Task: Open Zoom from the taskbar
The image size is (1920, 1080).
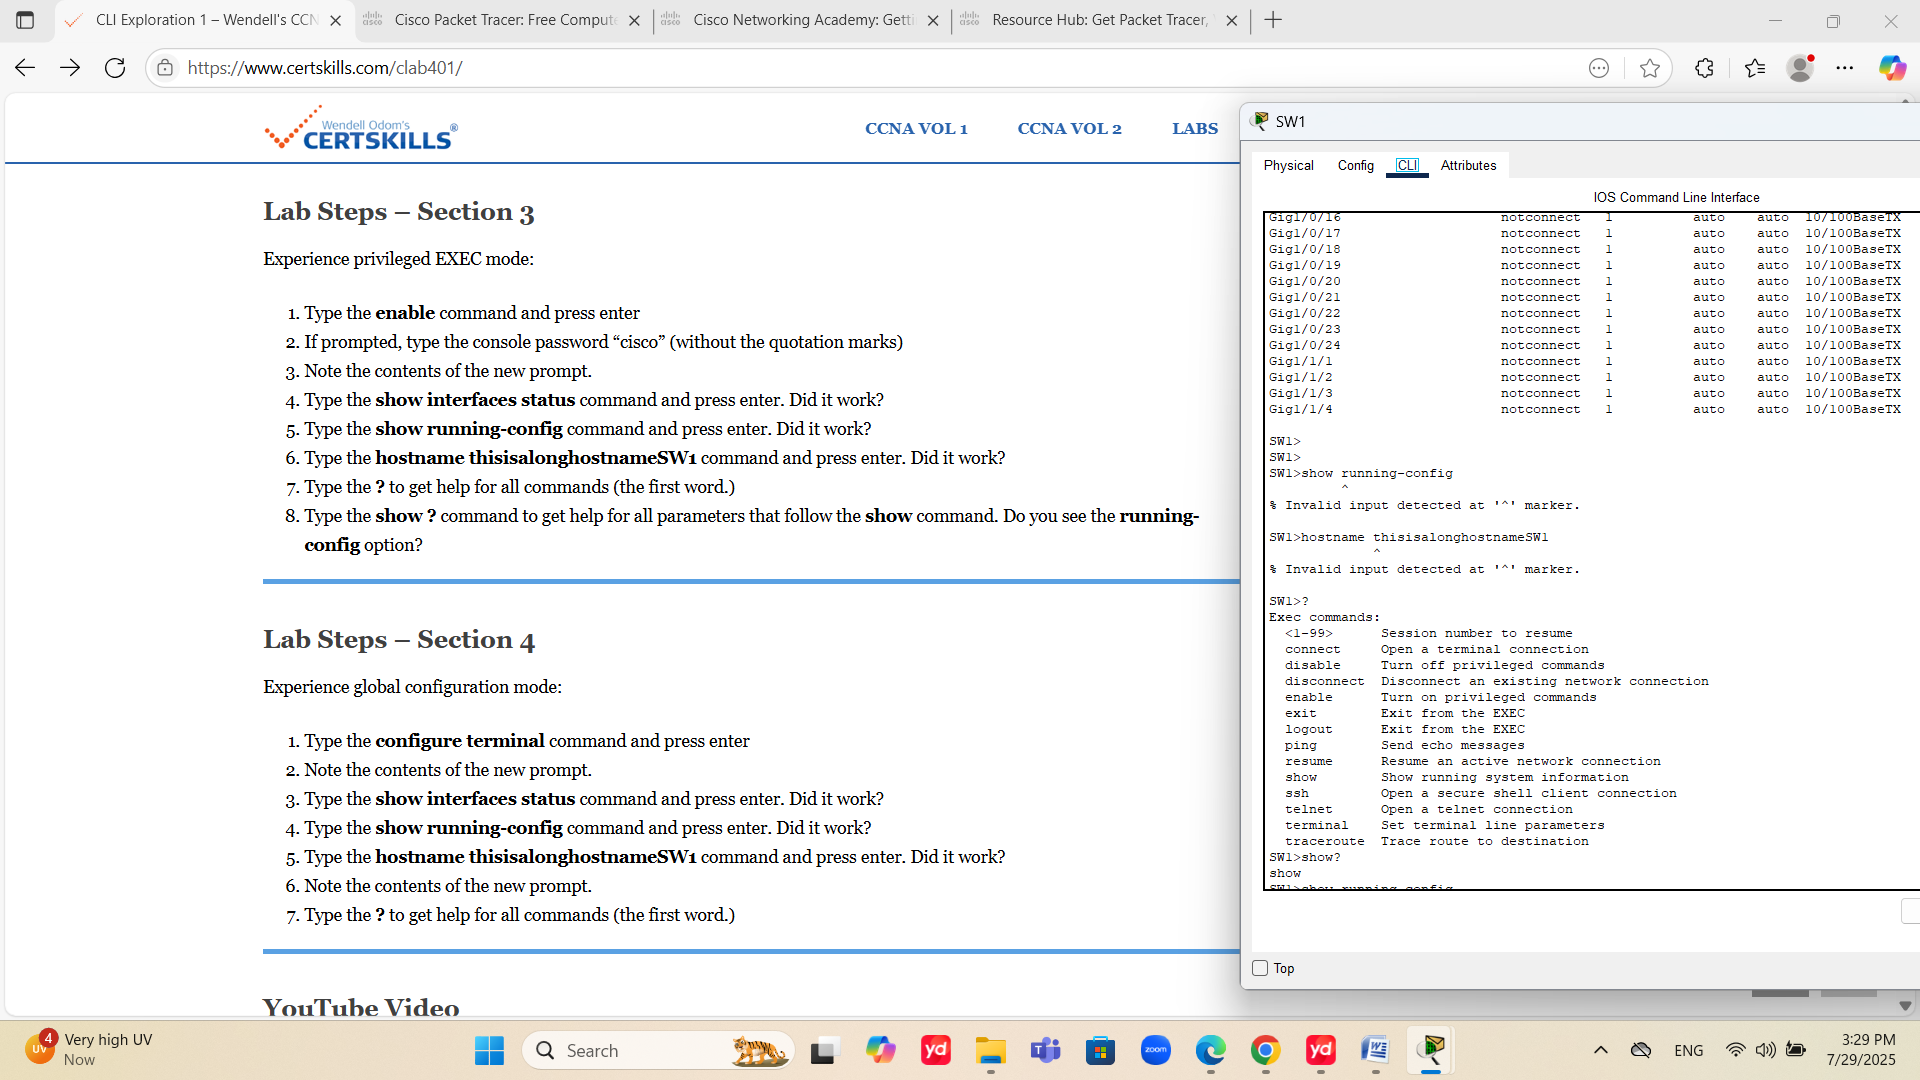Action: click(1155, 1050)
